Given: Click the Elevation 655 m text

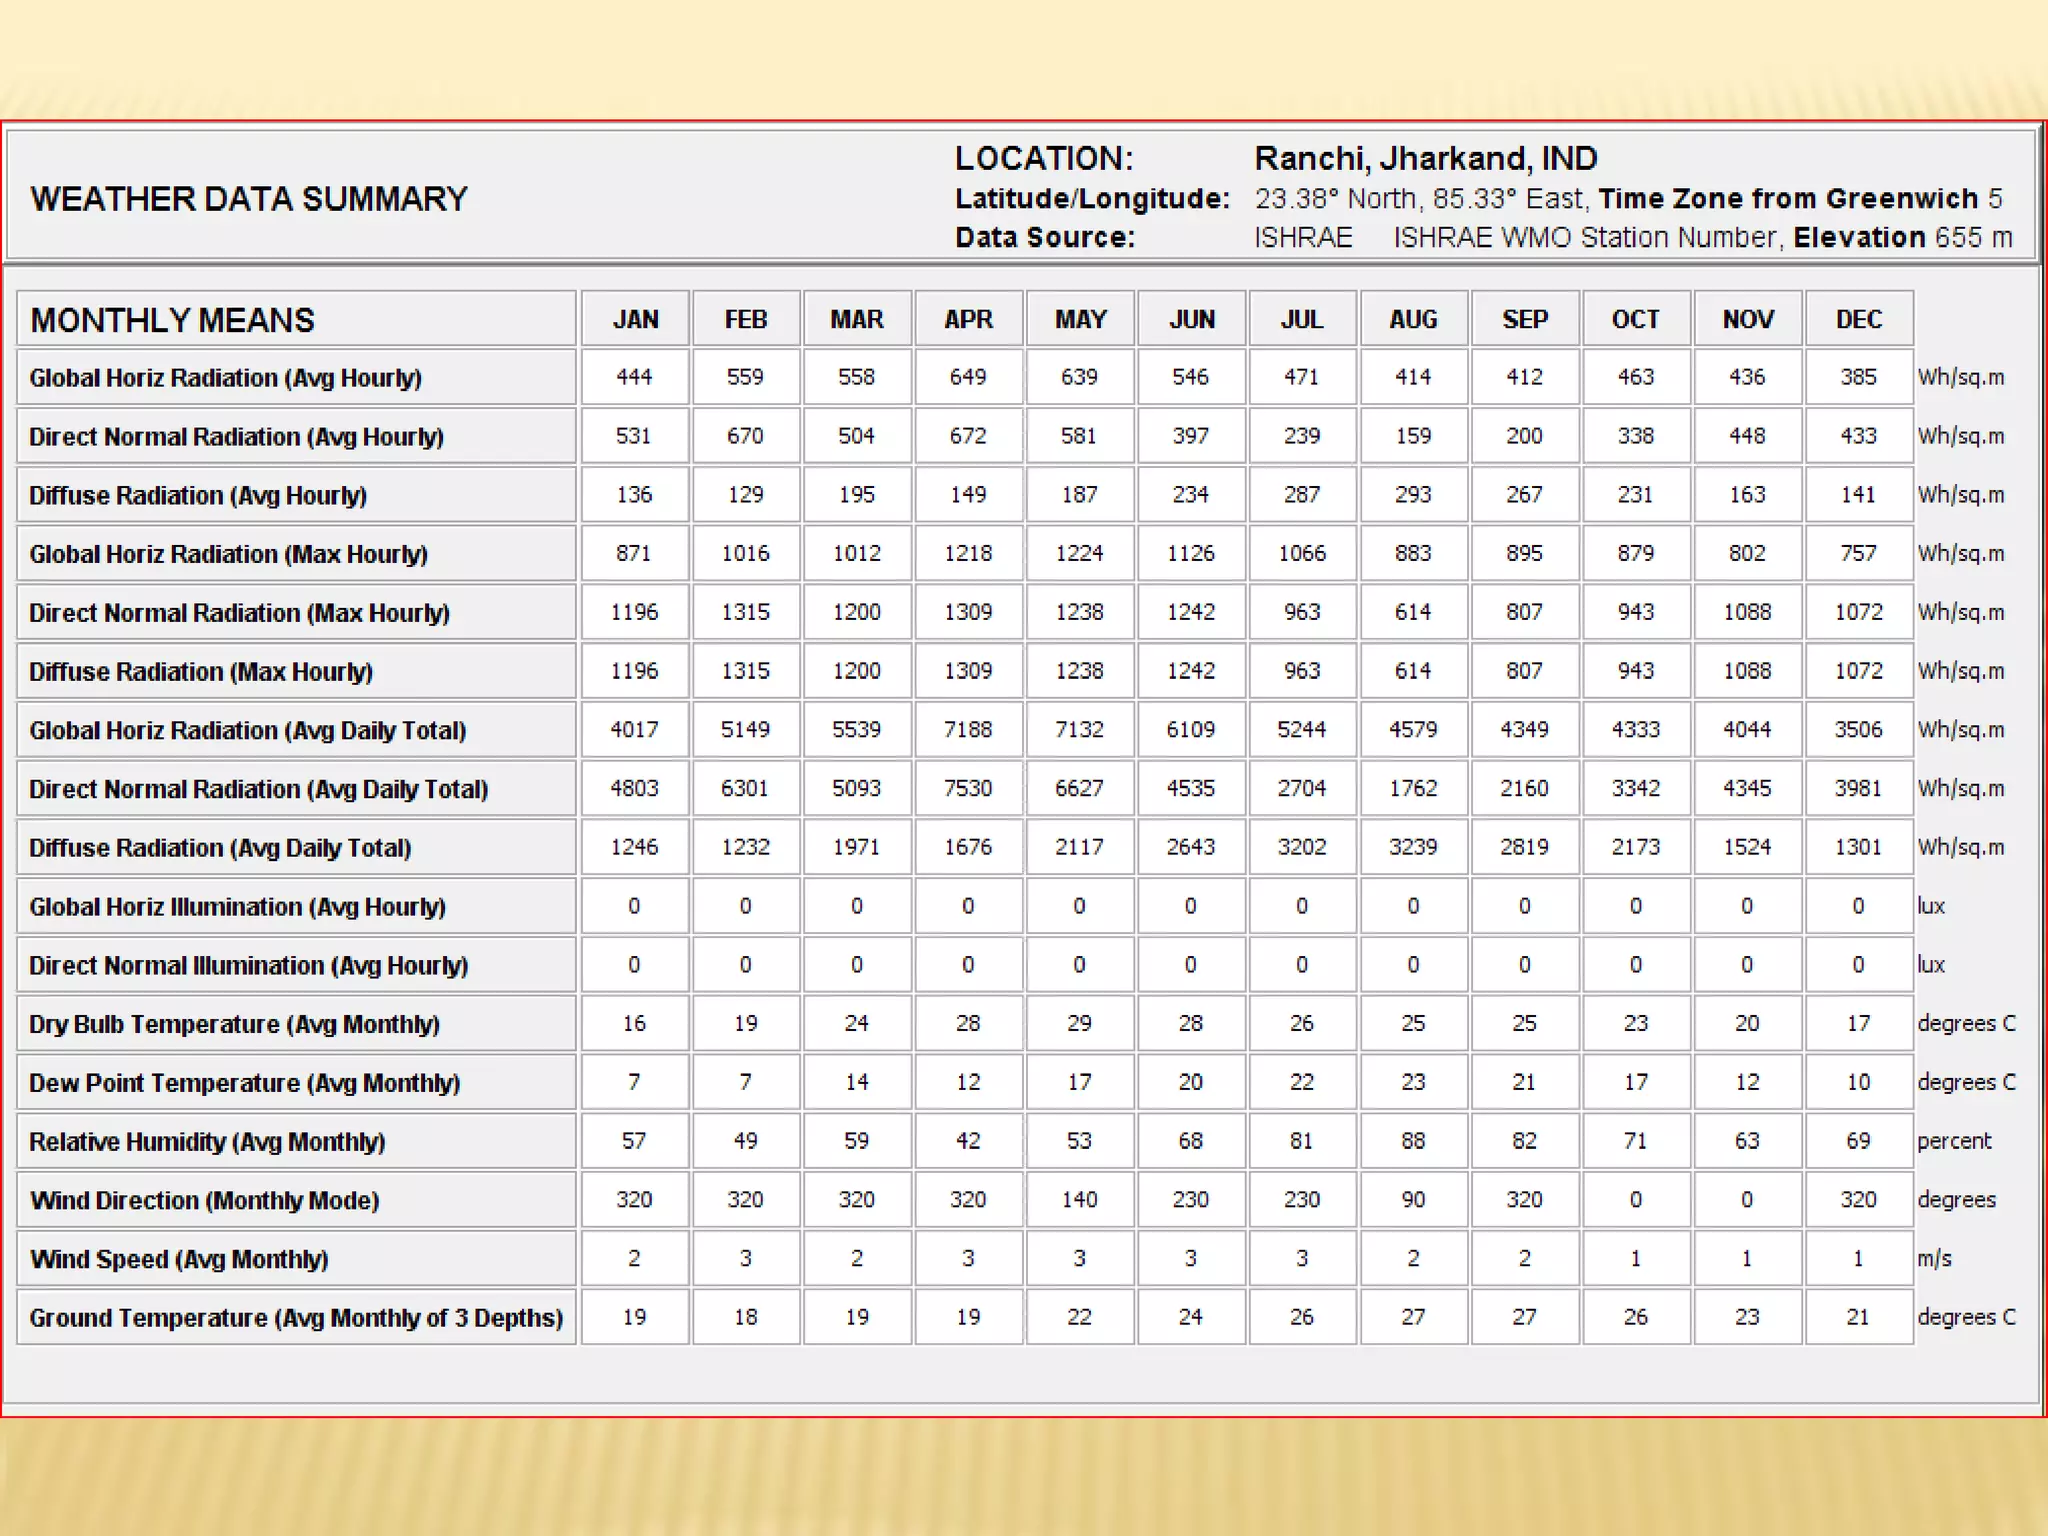Looking at the screenshot, I should point(1902,238).
